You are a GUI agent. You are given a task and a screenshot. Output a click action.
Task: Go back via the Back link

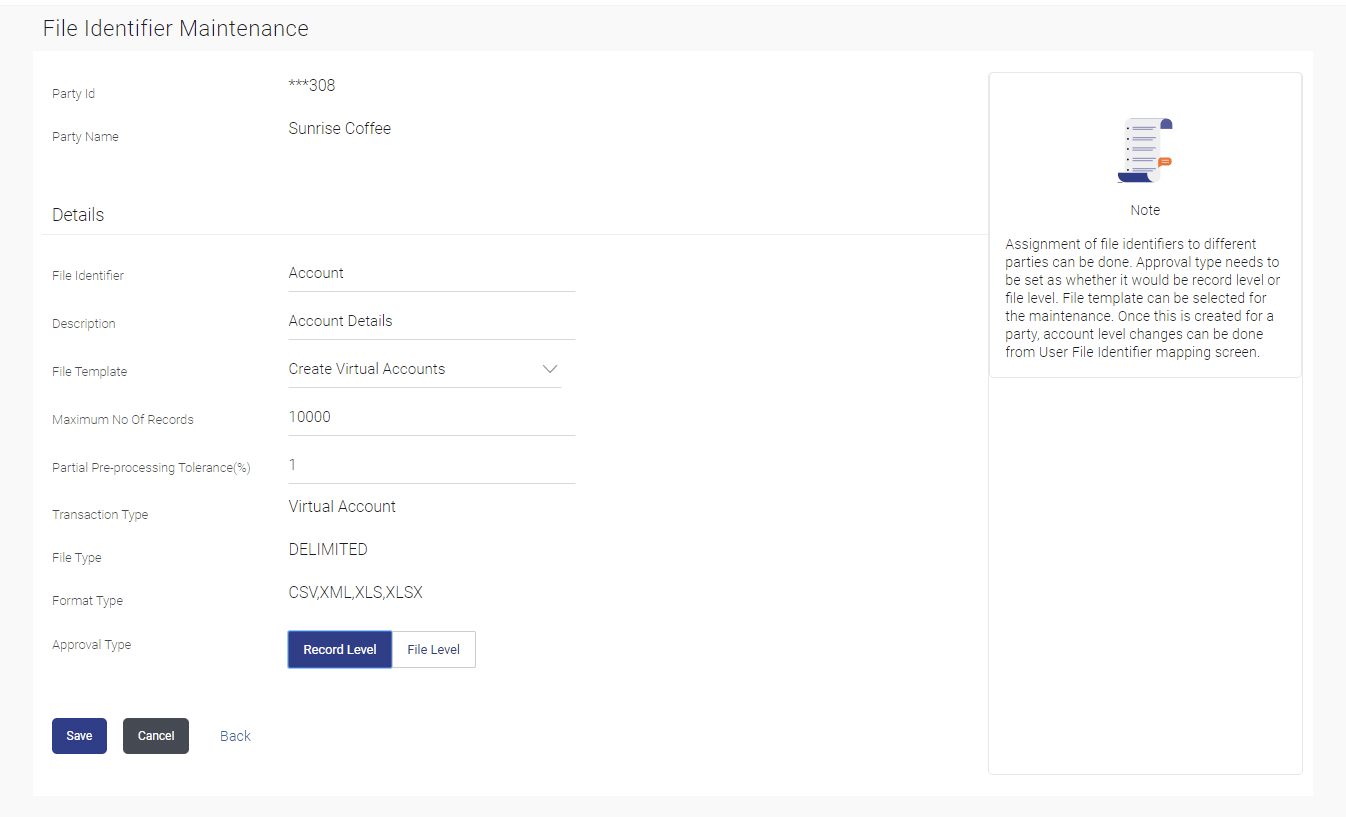pos(235,736)
